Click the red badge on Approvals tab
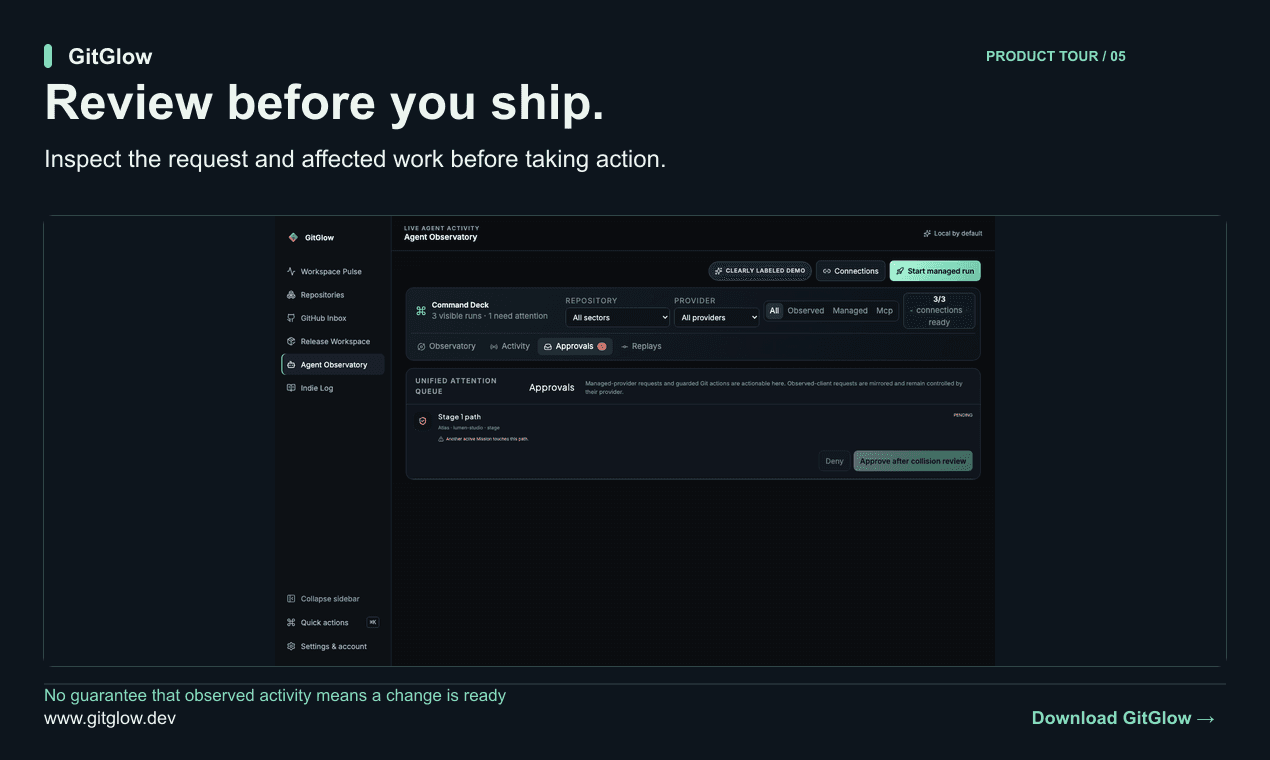The height and width of the screenshot is (760, 1270). 602,346
